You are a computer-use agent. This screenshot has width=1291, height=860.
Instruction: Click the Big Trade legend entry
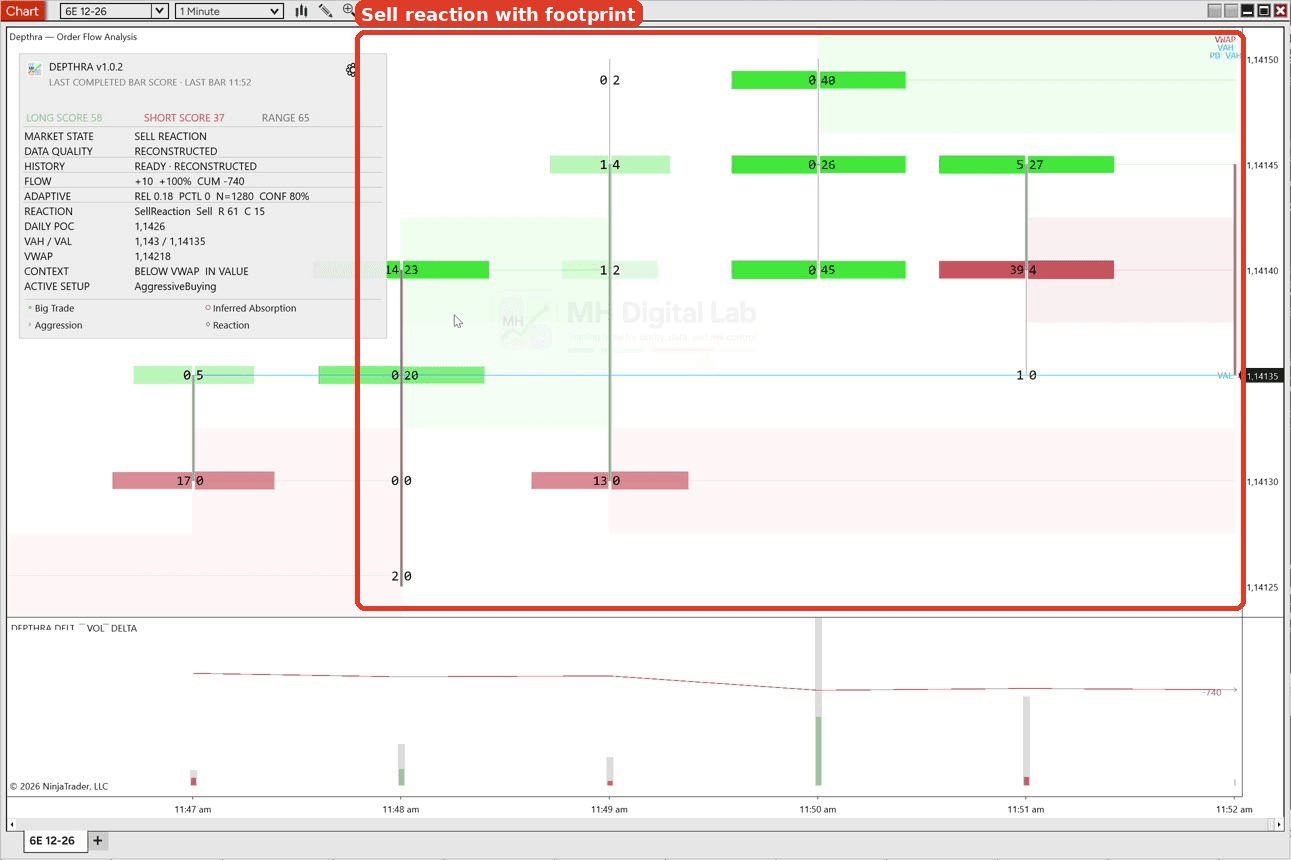click(51, 309)
